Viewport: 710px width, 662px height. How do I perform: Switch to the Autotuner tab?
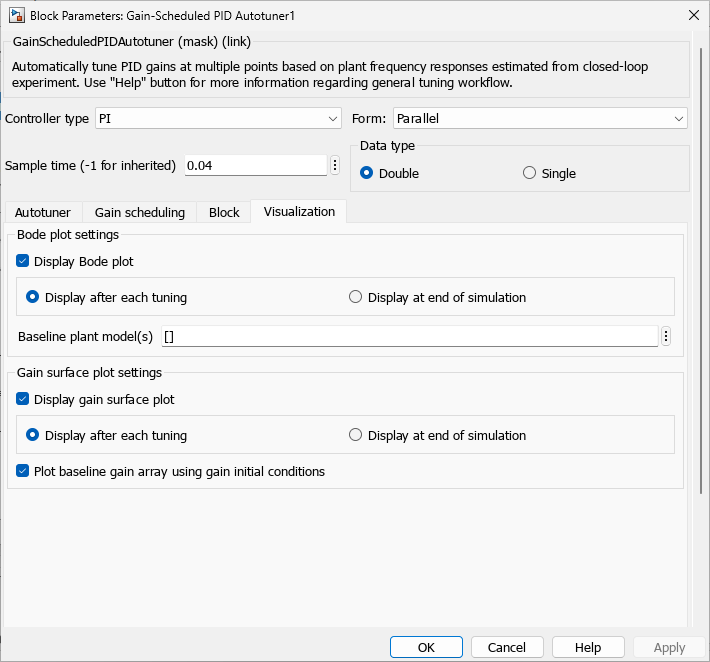tap(42, 212)
